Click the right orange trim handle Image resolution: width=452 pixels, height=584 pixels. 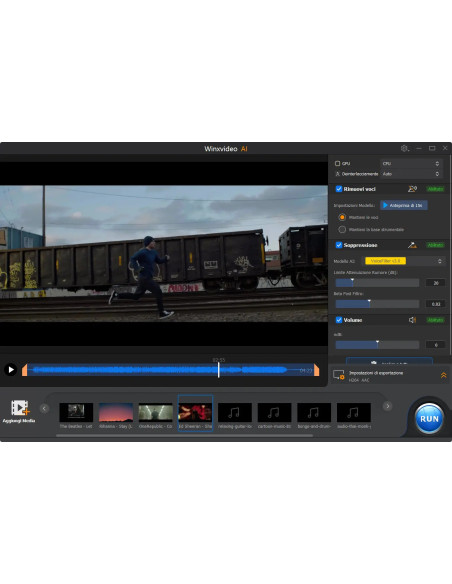coord(316,370)
